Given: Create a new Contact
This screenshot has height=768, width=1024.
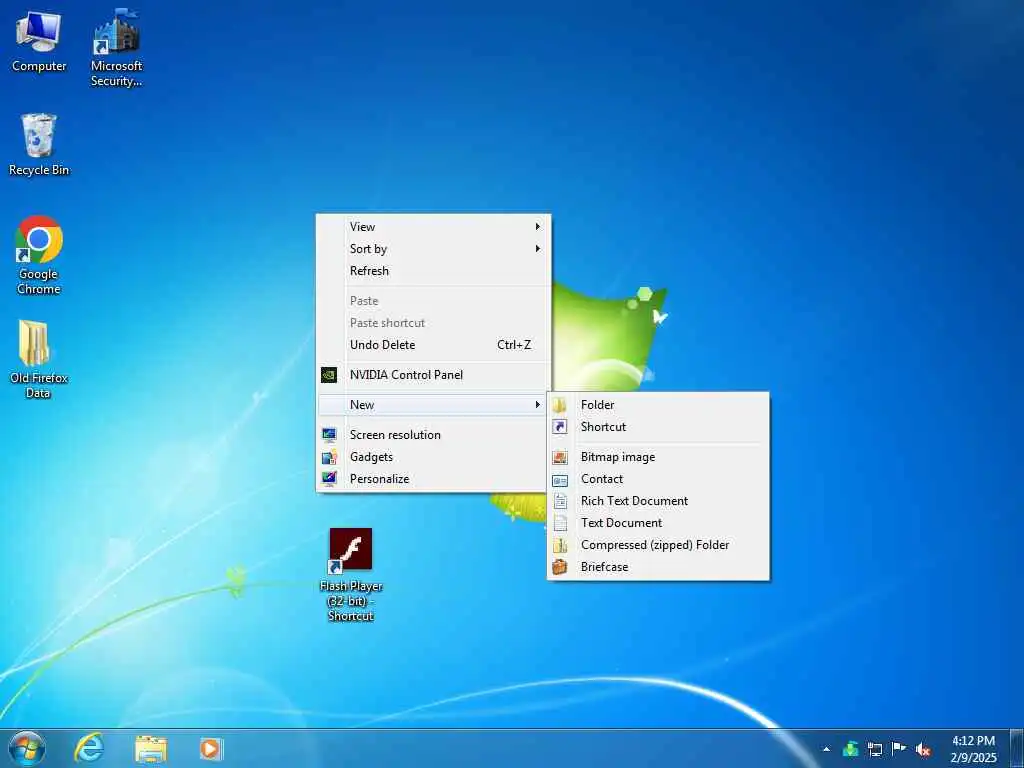Looking at the screenshot, I should [x=658, y=479].
